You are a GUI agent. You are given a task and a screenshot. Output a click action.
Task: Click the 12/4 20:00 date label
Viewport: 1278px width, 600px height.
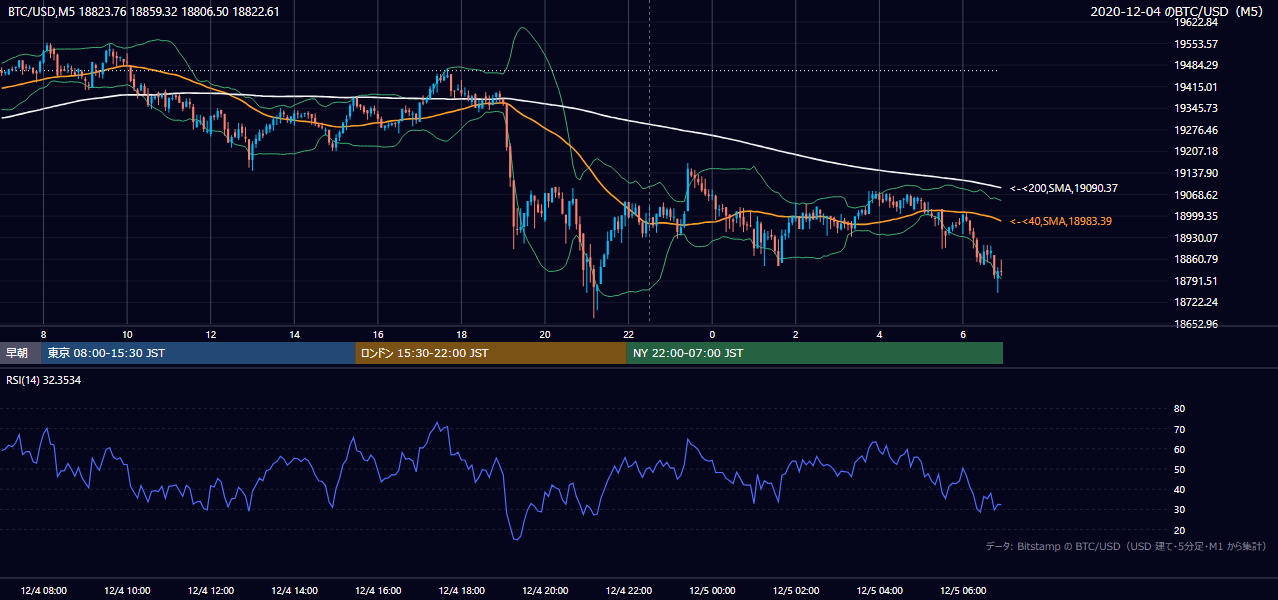pos(545,591)
